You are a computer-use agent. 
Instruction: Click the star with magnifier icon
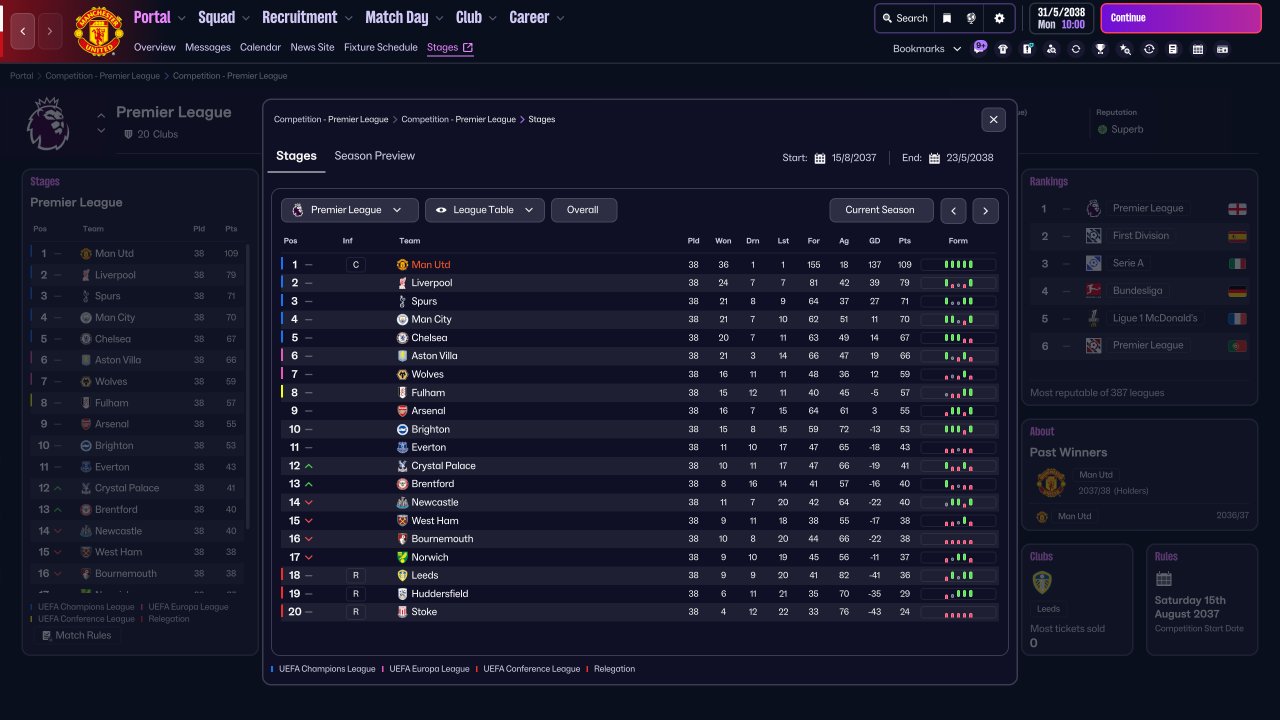(1125, 49)
